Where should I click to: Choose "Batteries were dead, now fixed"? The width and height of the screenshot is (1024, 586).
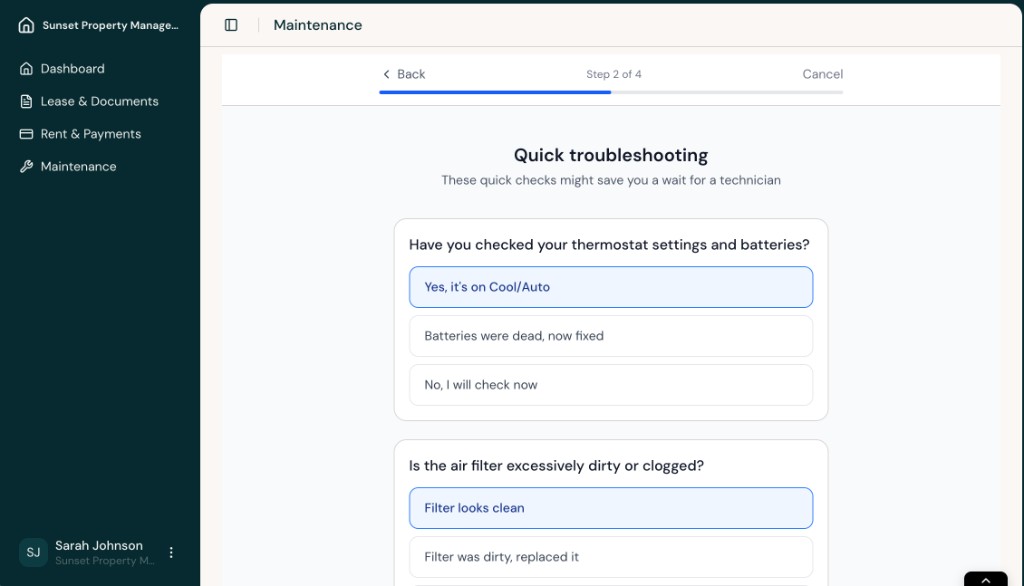coord(611,336)
